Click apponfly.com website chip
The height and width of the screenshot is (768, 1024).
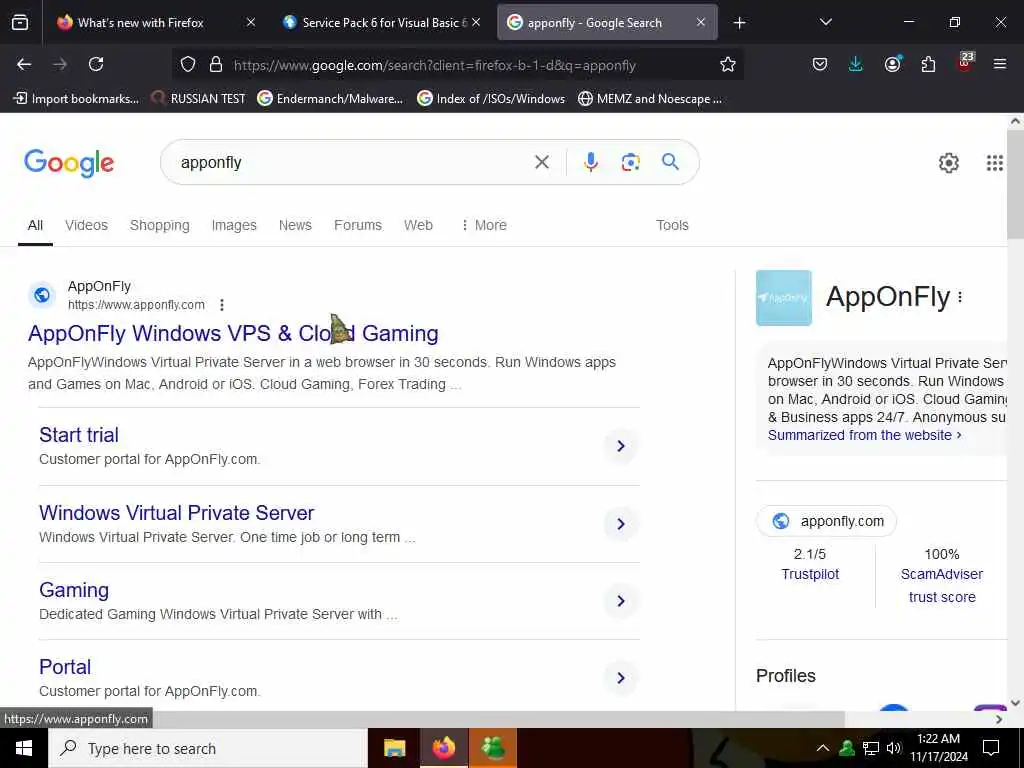pos(826,521)
